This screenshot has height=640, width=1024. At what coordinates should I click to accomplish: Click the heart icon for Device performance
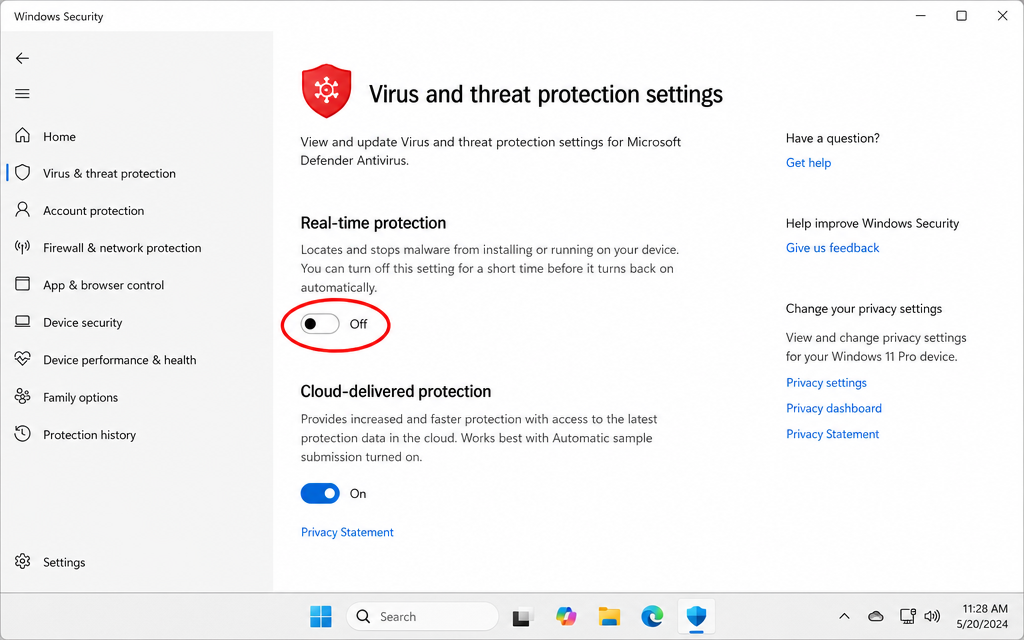[22, 359]
